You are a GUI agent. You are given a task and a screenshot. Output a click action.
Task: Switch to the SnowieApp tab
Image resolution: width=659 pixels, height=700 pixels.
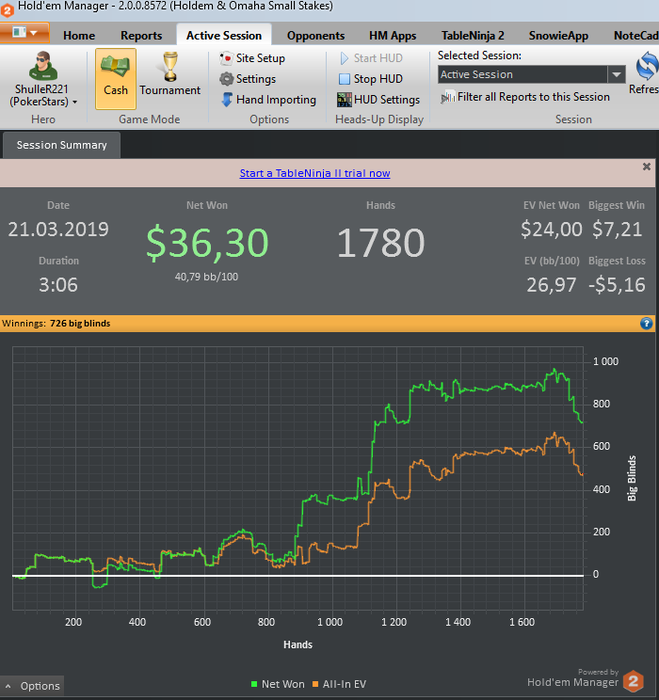pos(558,35)
